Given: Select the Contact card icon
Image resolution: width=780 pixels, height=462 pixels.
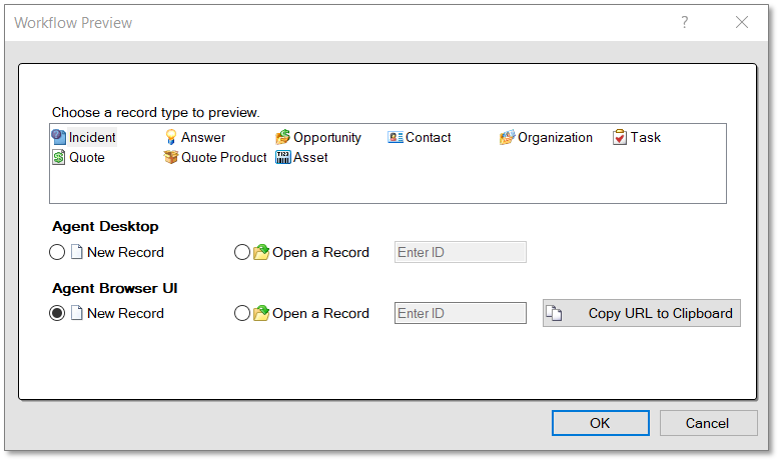Looking at the screenshot, I should (x=395, y=138).
